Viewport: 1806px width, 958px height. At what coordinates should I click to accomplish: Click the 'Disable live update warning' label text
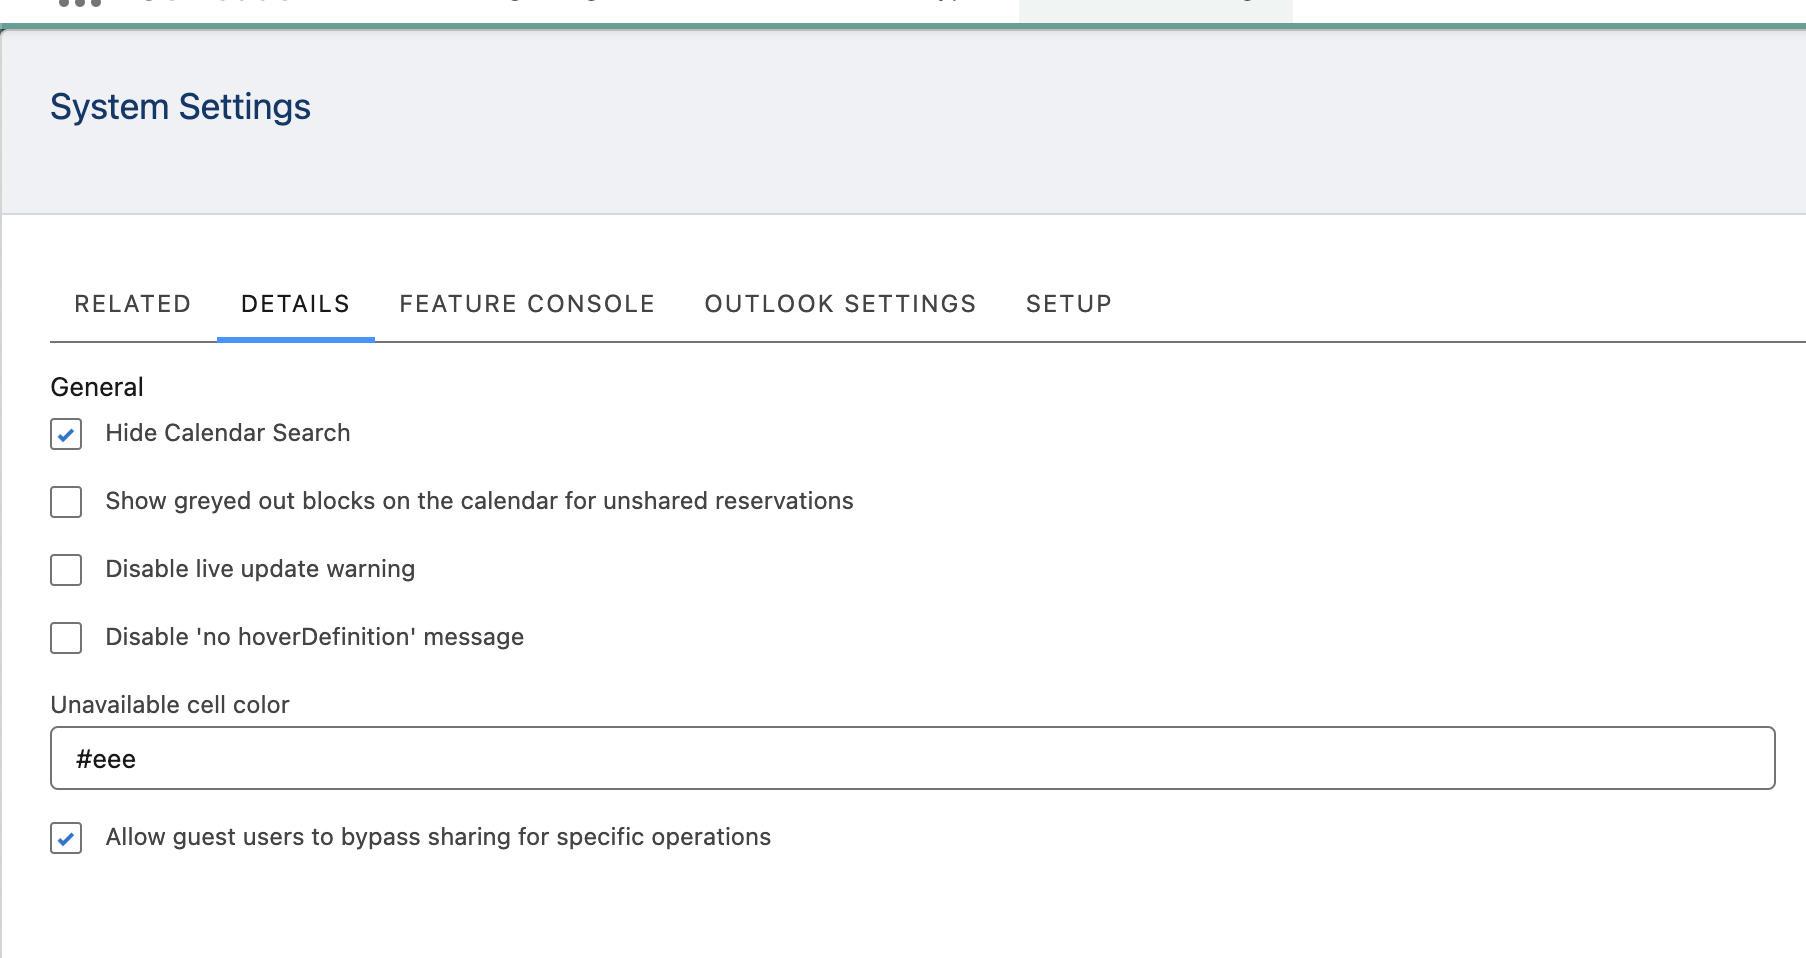pyautogui.click(x=260, y=569)
